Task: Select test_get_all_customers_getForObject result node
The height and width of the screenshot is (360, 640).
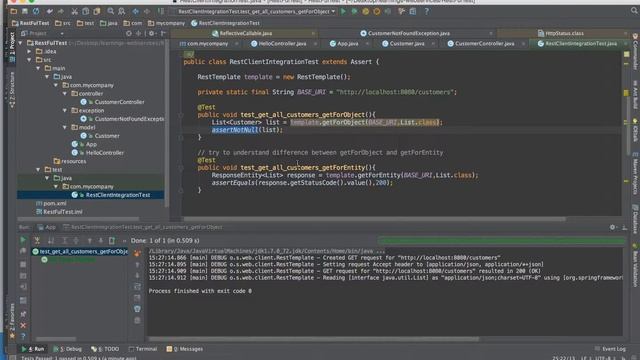Action: tap(80, 251)
